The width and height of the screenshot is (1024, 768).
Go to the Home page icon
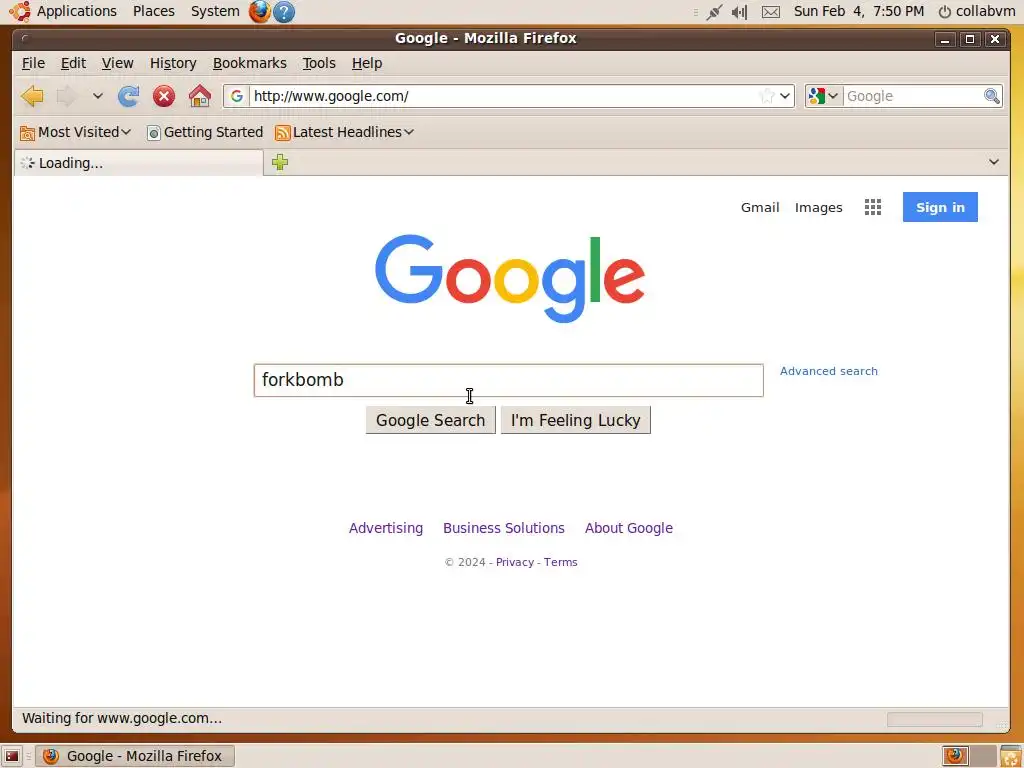click(x=200, y=96)
